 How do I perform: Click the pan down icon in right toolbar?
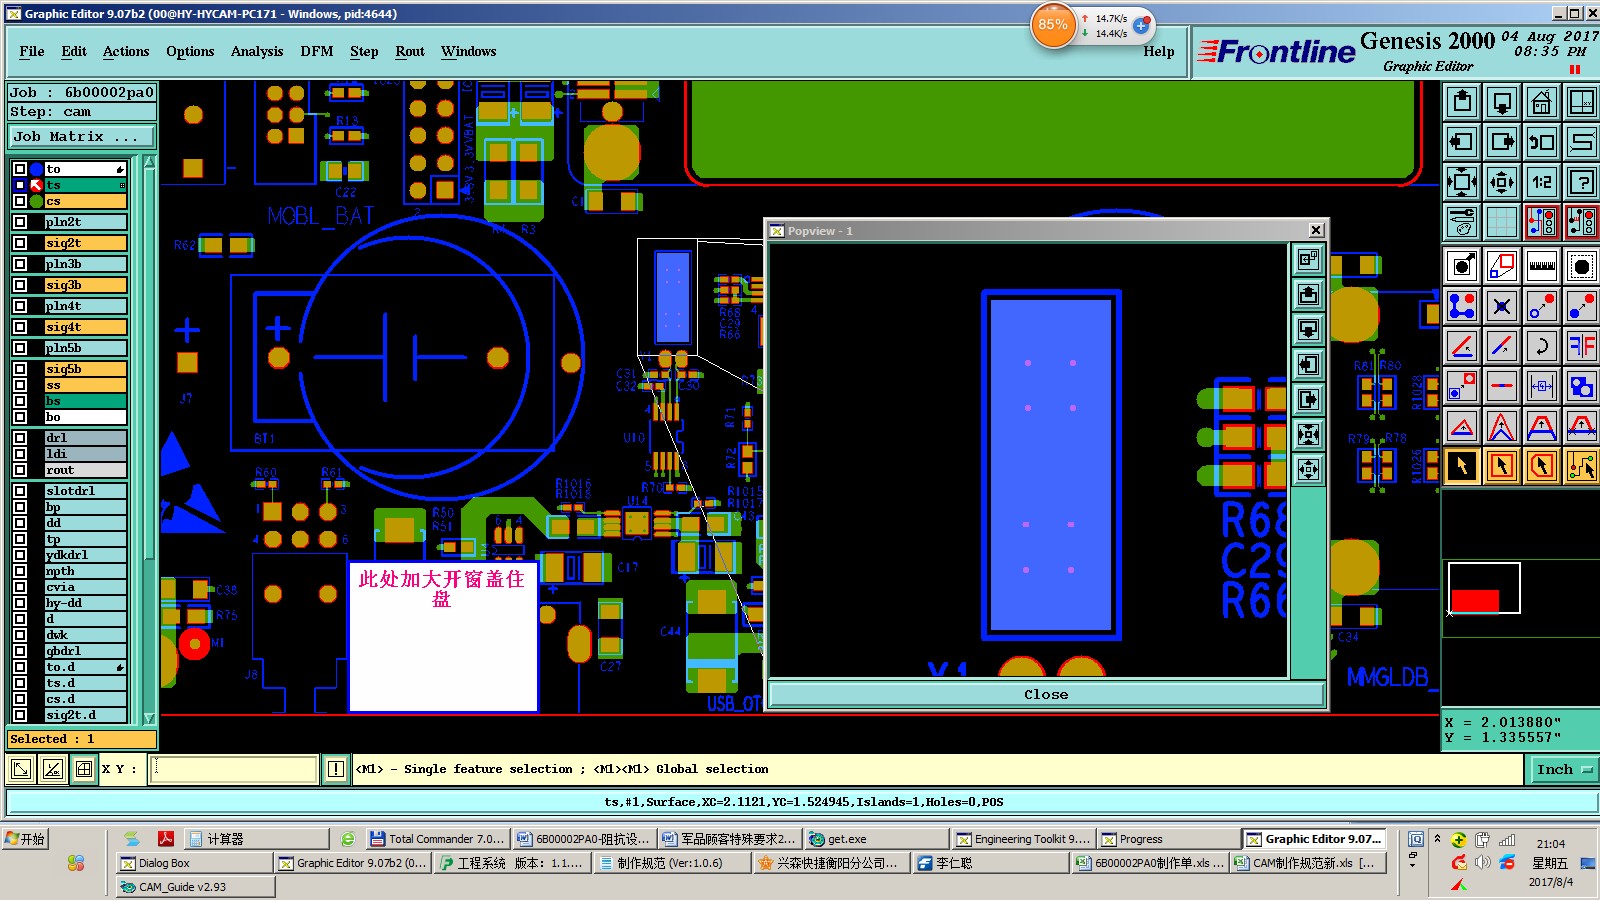1502,102
